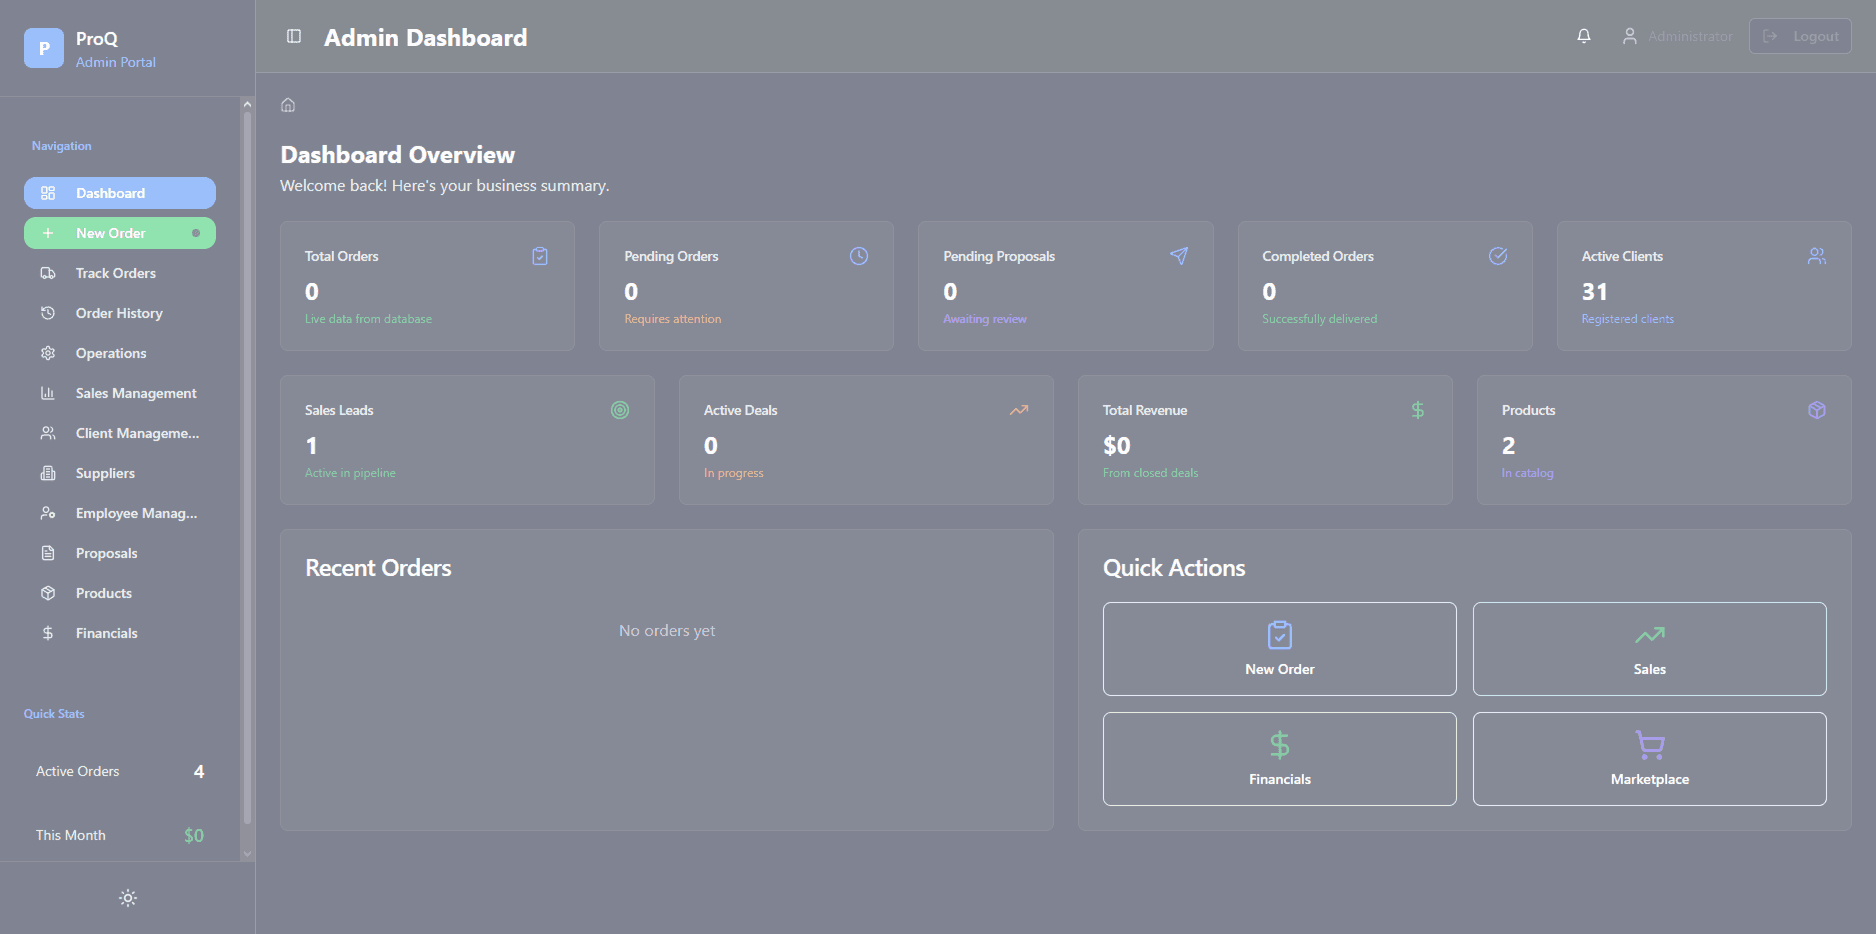Viewport: 1876px width, 934px height.
Task: Click 'From closed deals' text
Action: [x=1150, y=473]
